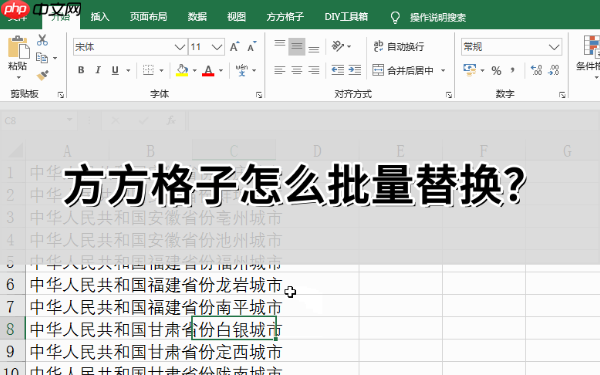Increase decimal places icon
The height and width of the screenshot is (375, 600).
[x=536, y=70]
